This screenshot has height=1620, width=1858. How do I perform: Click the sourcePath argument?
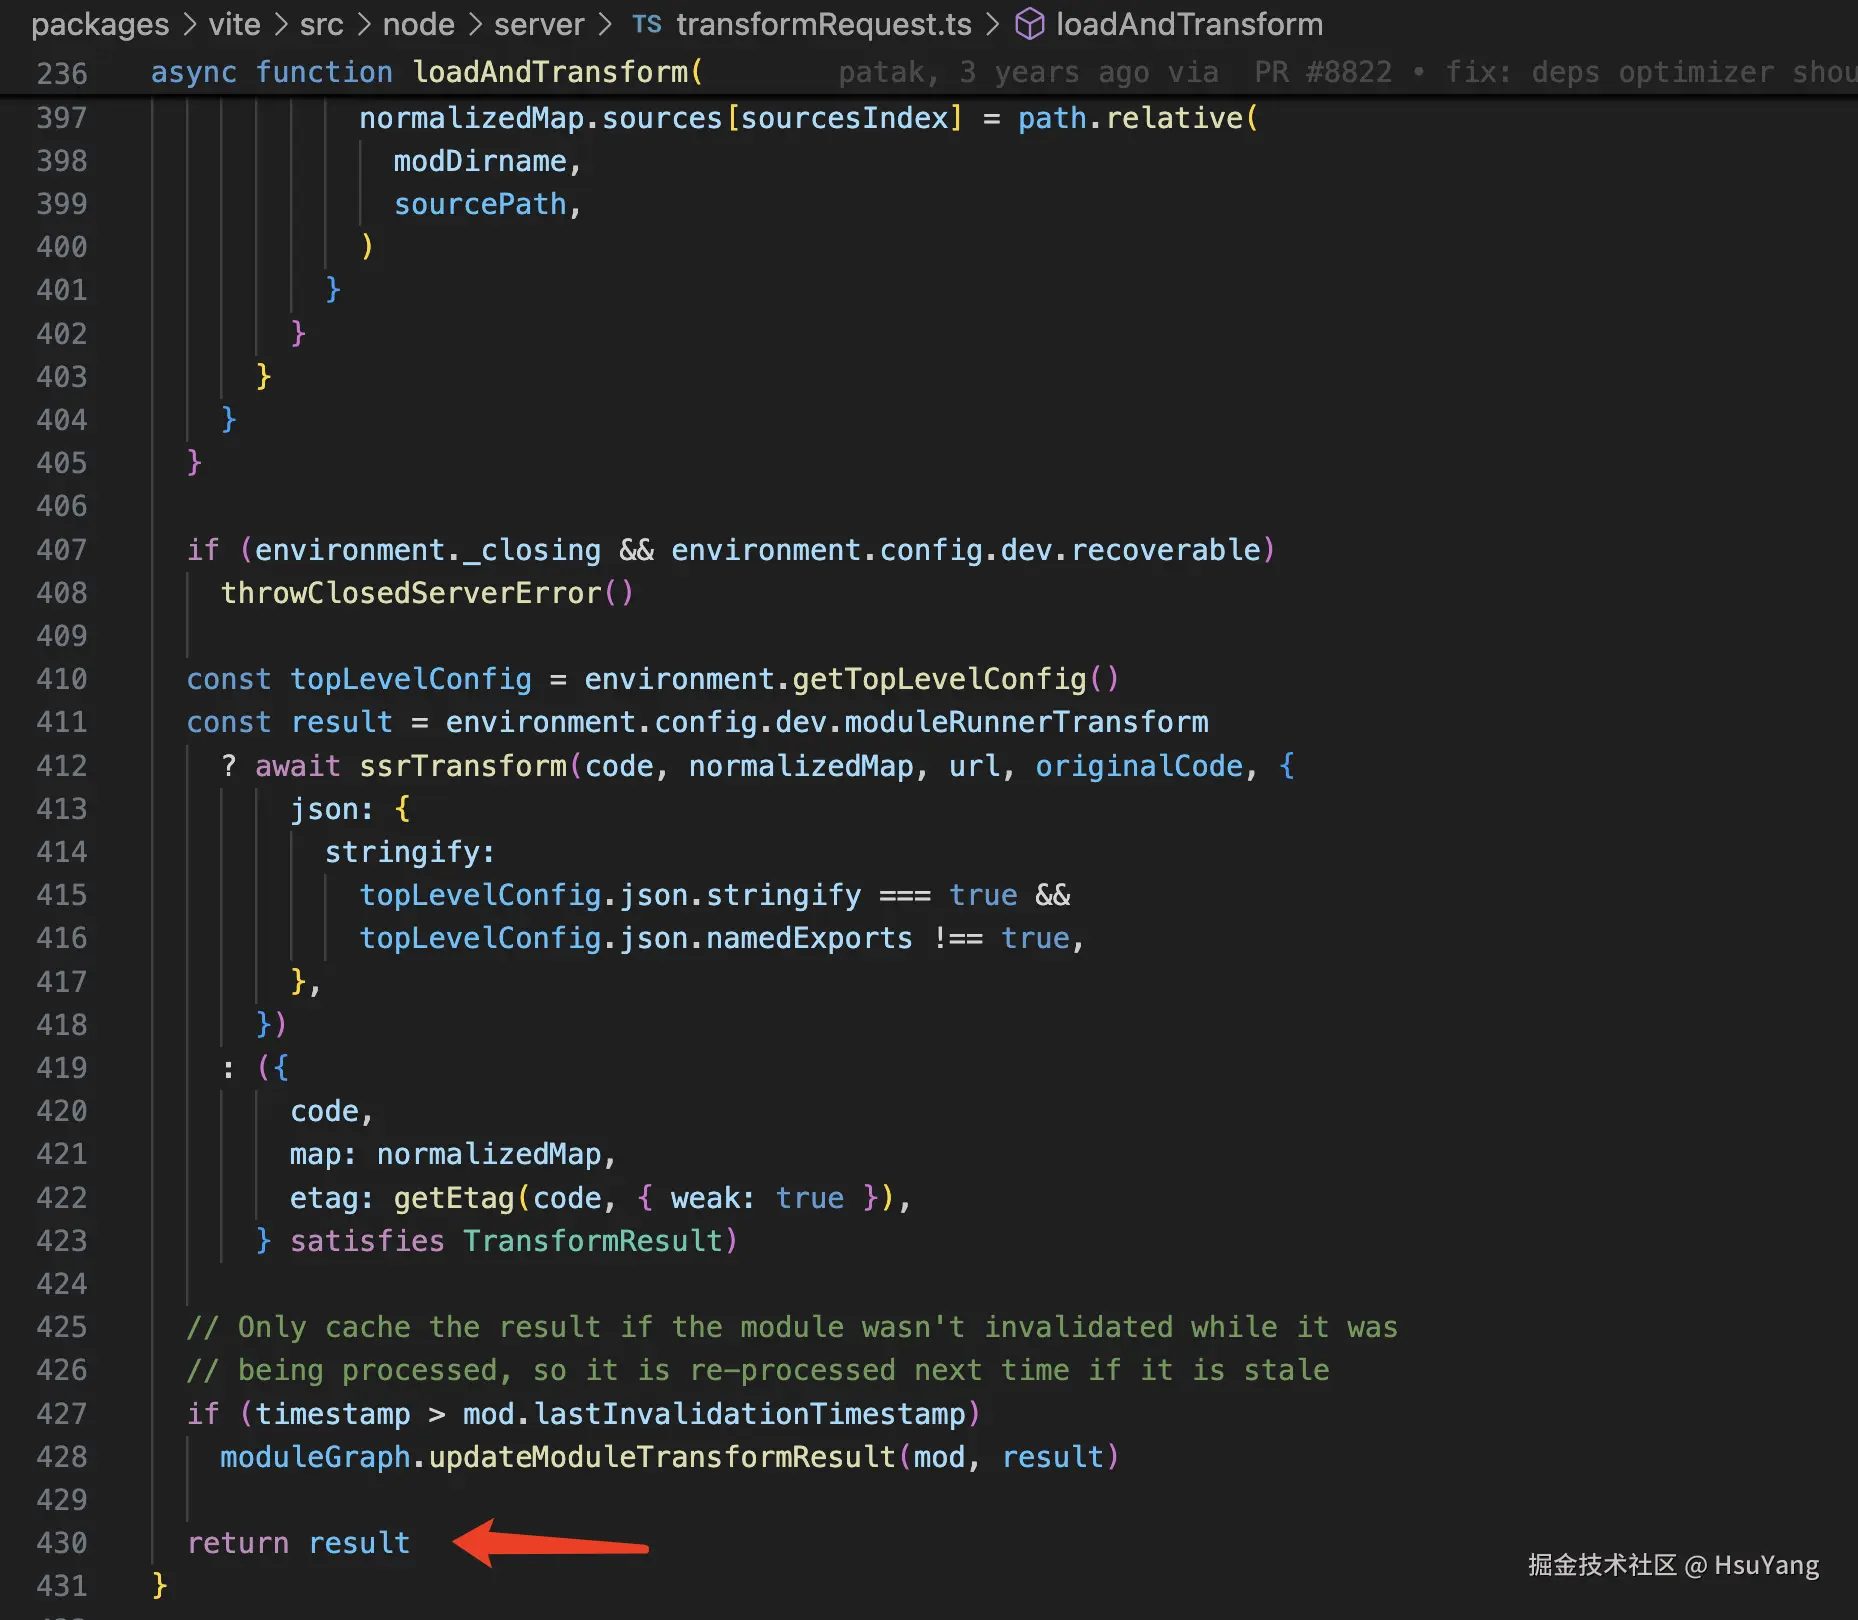(x=480, y=204)
